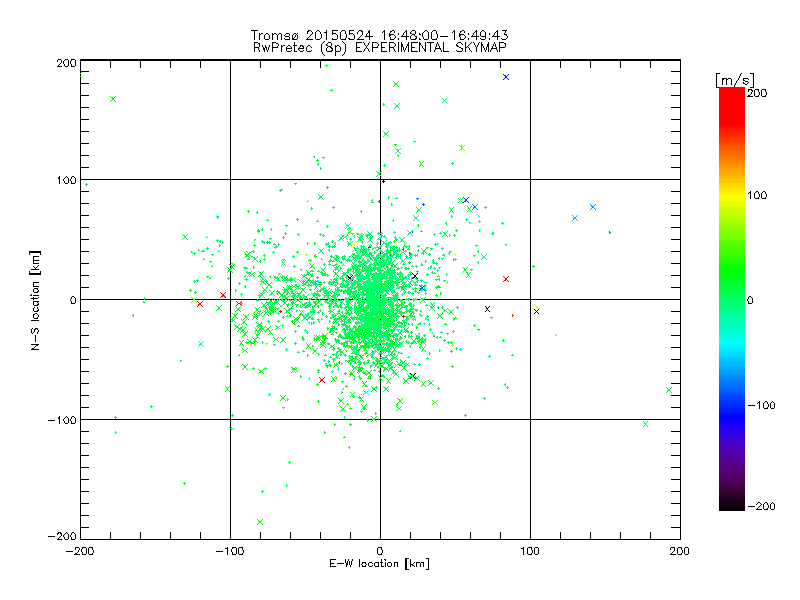The height and width of the screenshot is (600, 800).
Task: Click the "E-W location [km]" axis label
Action: click(380, 564)
